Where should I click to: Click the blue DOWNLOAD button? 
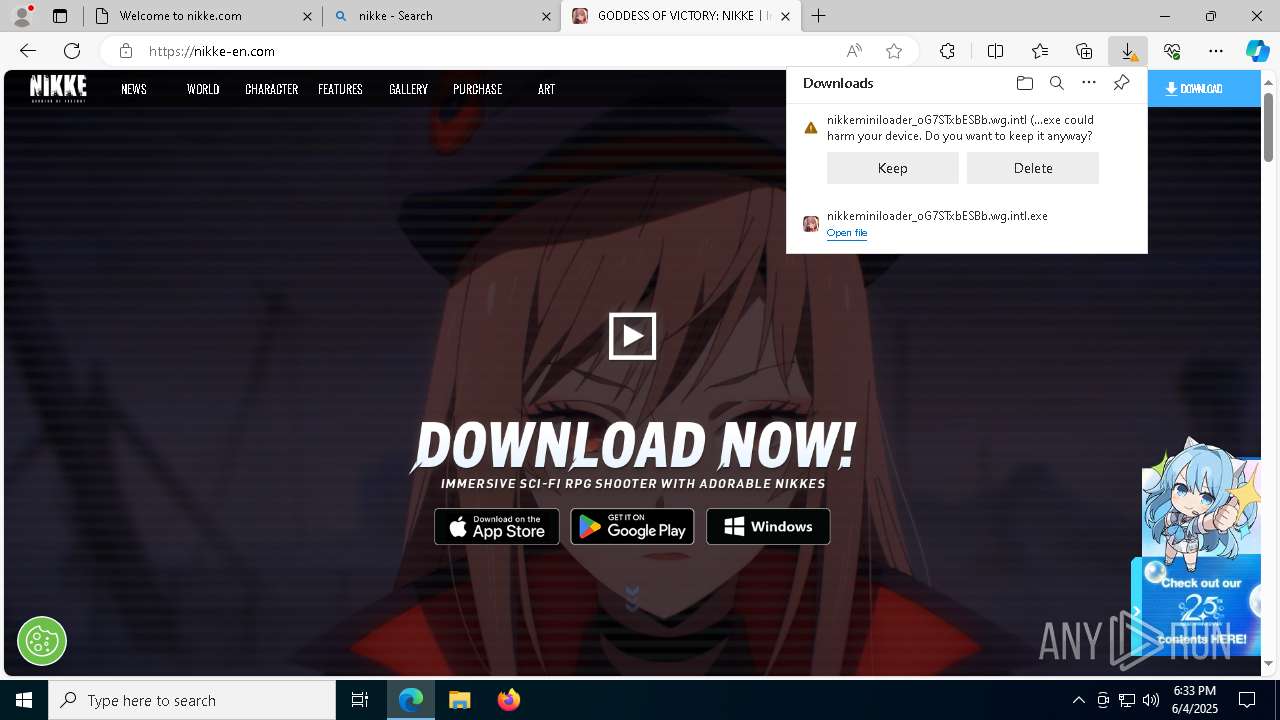pyautogui.click(x=1204, y=88)
